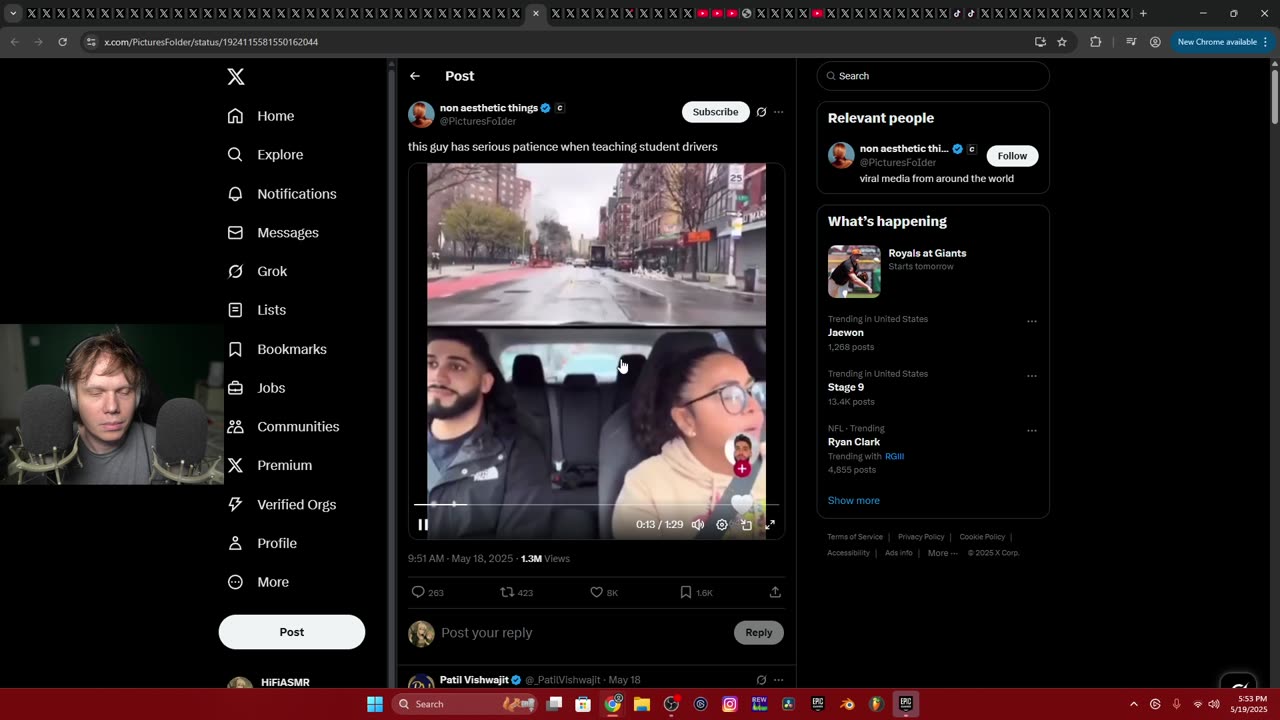Open more options for Jaewon trend

[x=1032, y=322]
